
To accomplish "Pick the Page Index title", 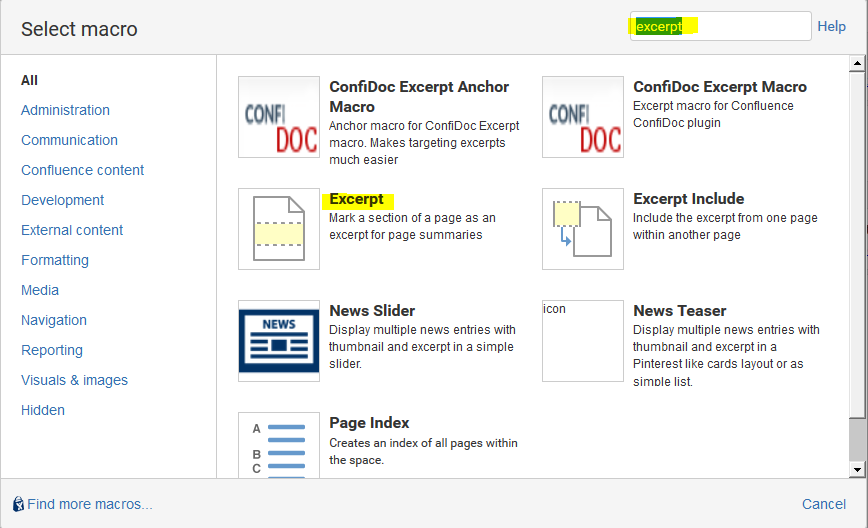I will coord(369,423).
